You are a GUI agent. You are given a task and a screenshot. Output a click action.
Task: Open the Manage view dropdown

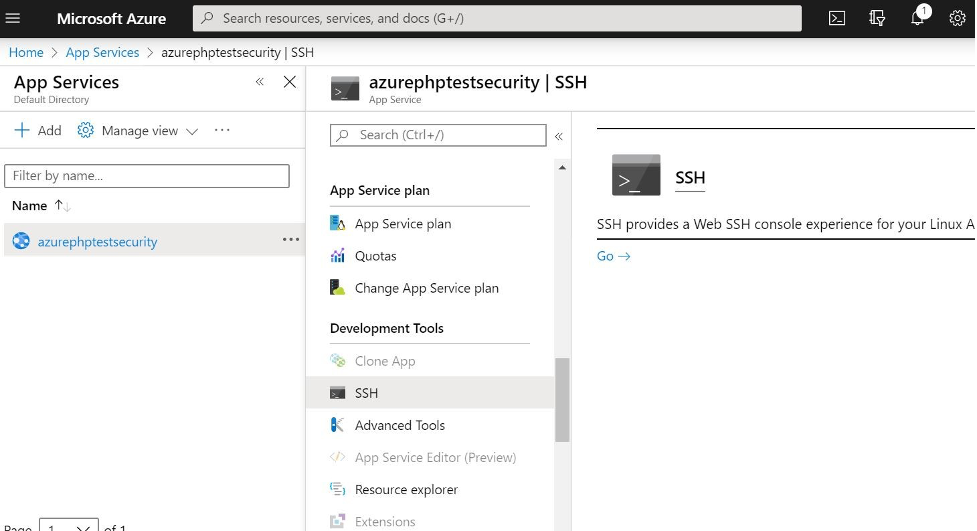(138, 130)
